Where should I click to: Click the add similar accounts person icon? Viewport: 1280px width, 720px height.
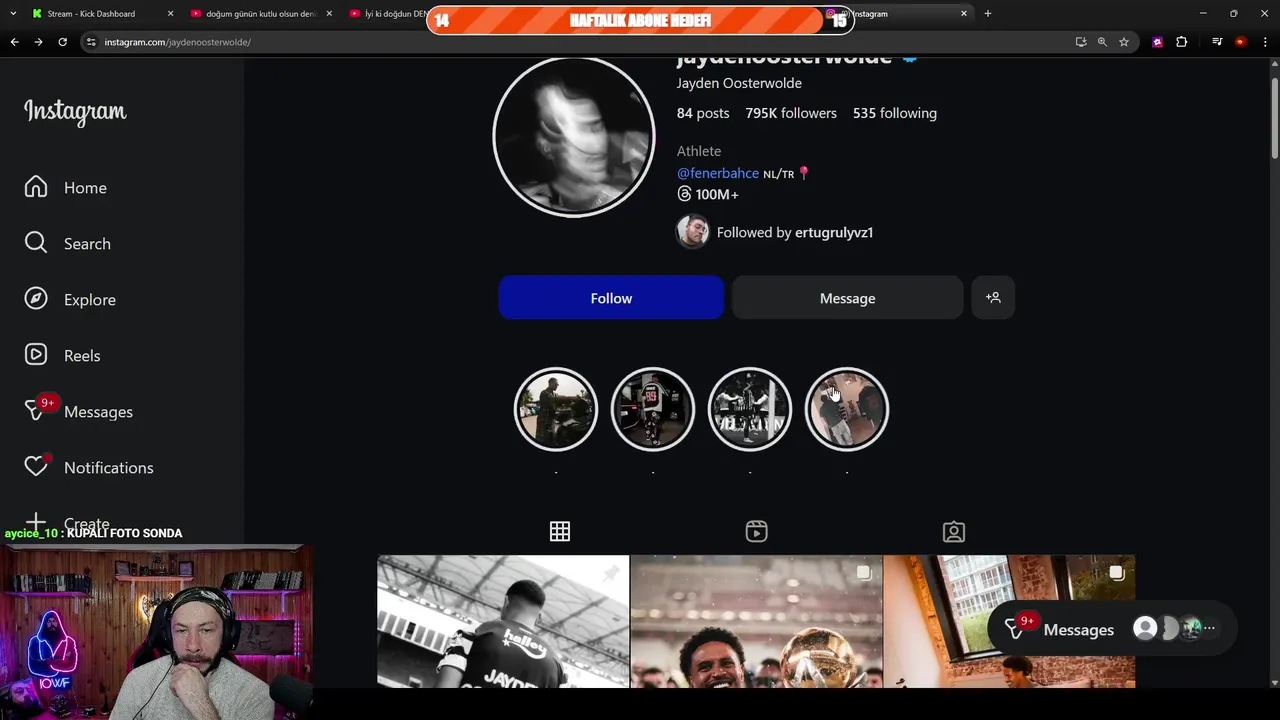993,298
